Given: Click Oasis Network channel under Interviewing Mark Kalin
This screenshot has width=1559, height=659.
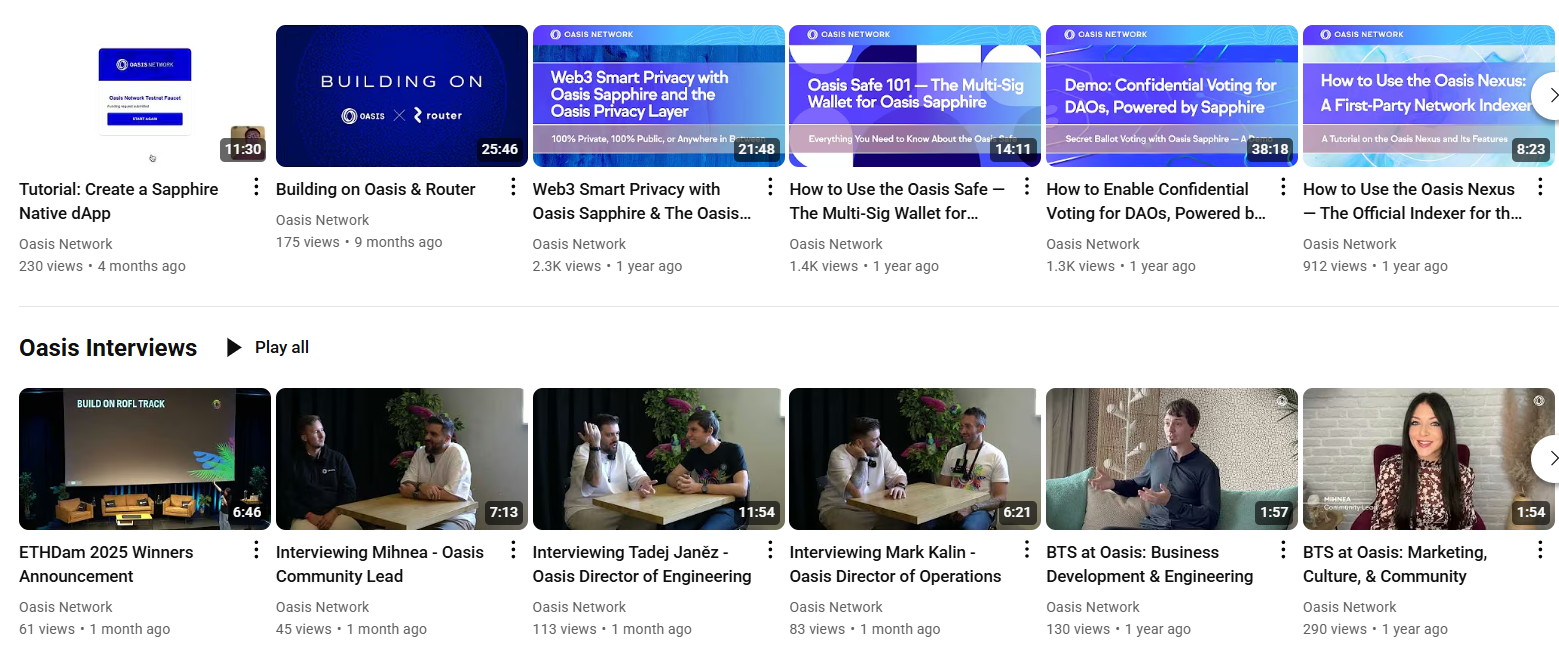Looking at the screenshot, I should point(836,607).
